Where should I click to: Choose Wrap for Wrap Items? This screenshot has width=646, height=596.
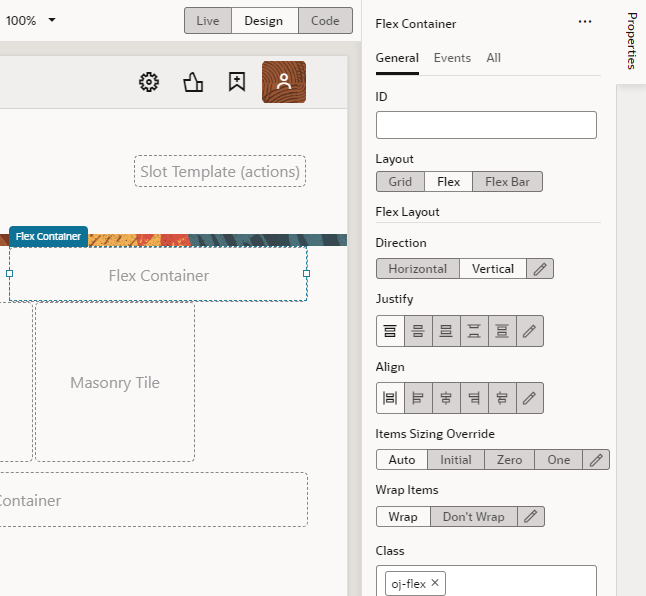[x=403, y=517]
